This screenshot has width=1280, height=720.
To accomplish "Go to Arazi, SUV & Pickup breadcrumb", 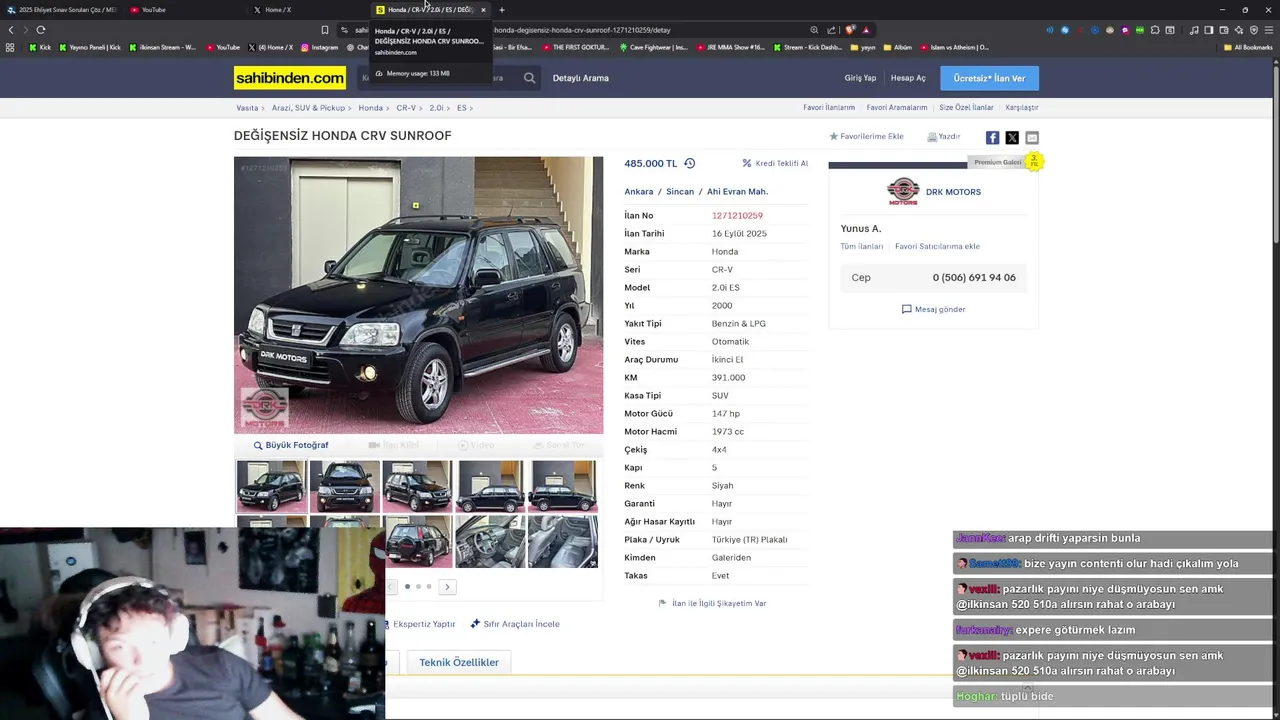I will click(x=308, y=107).
